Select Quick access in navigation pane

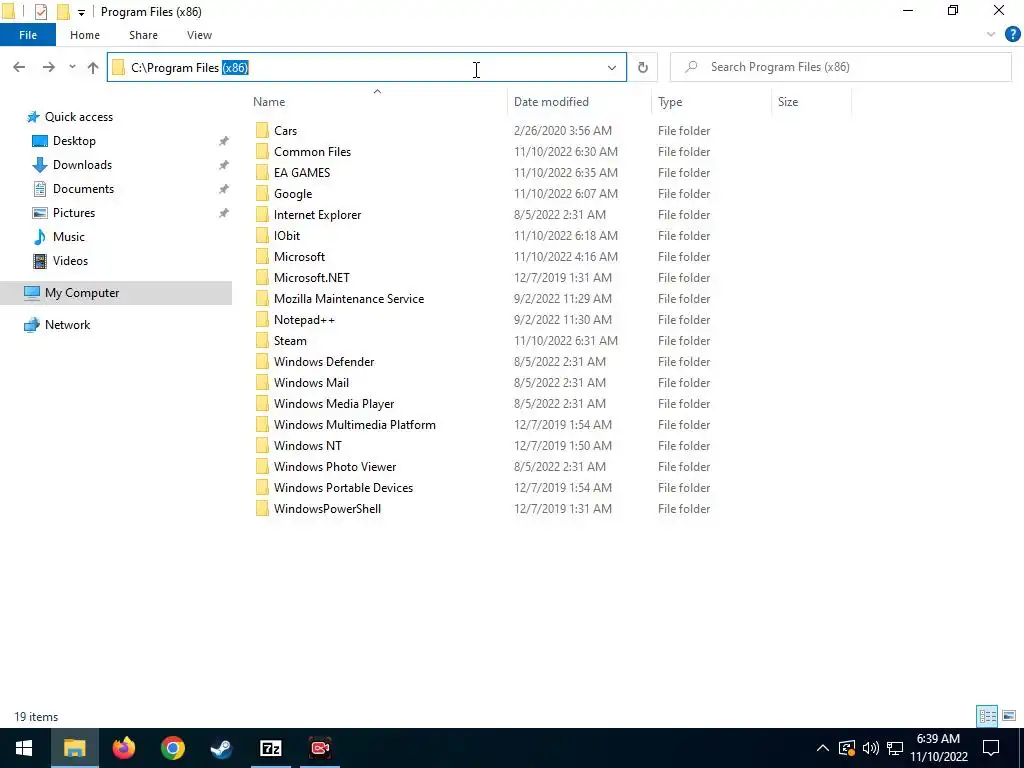pyautogui.click(x=78, y=117)
